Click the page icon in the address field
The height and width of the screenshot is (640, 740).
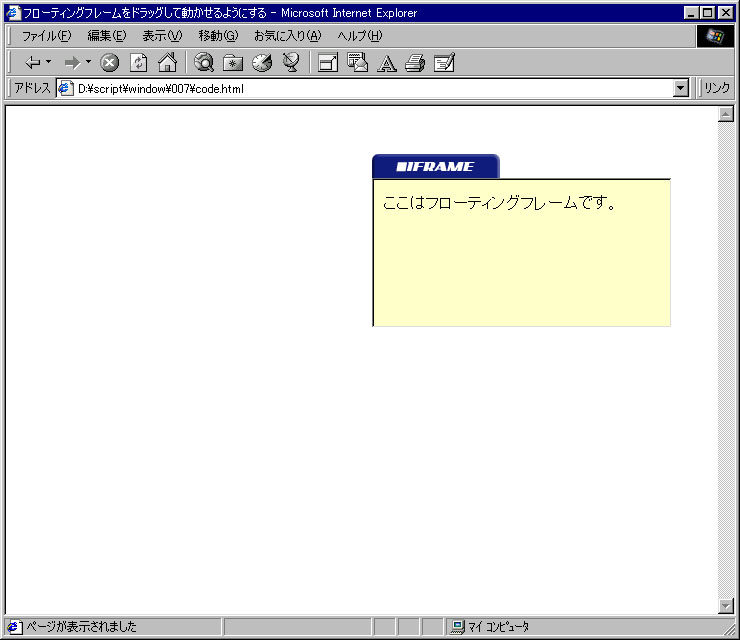coord(65,88)
